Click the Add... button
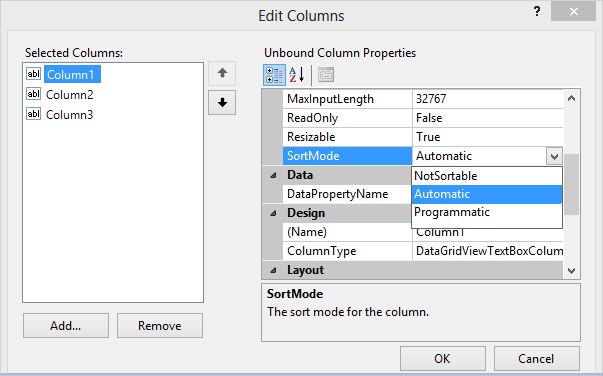The image size is (603, 376). pos(66,326)
